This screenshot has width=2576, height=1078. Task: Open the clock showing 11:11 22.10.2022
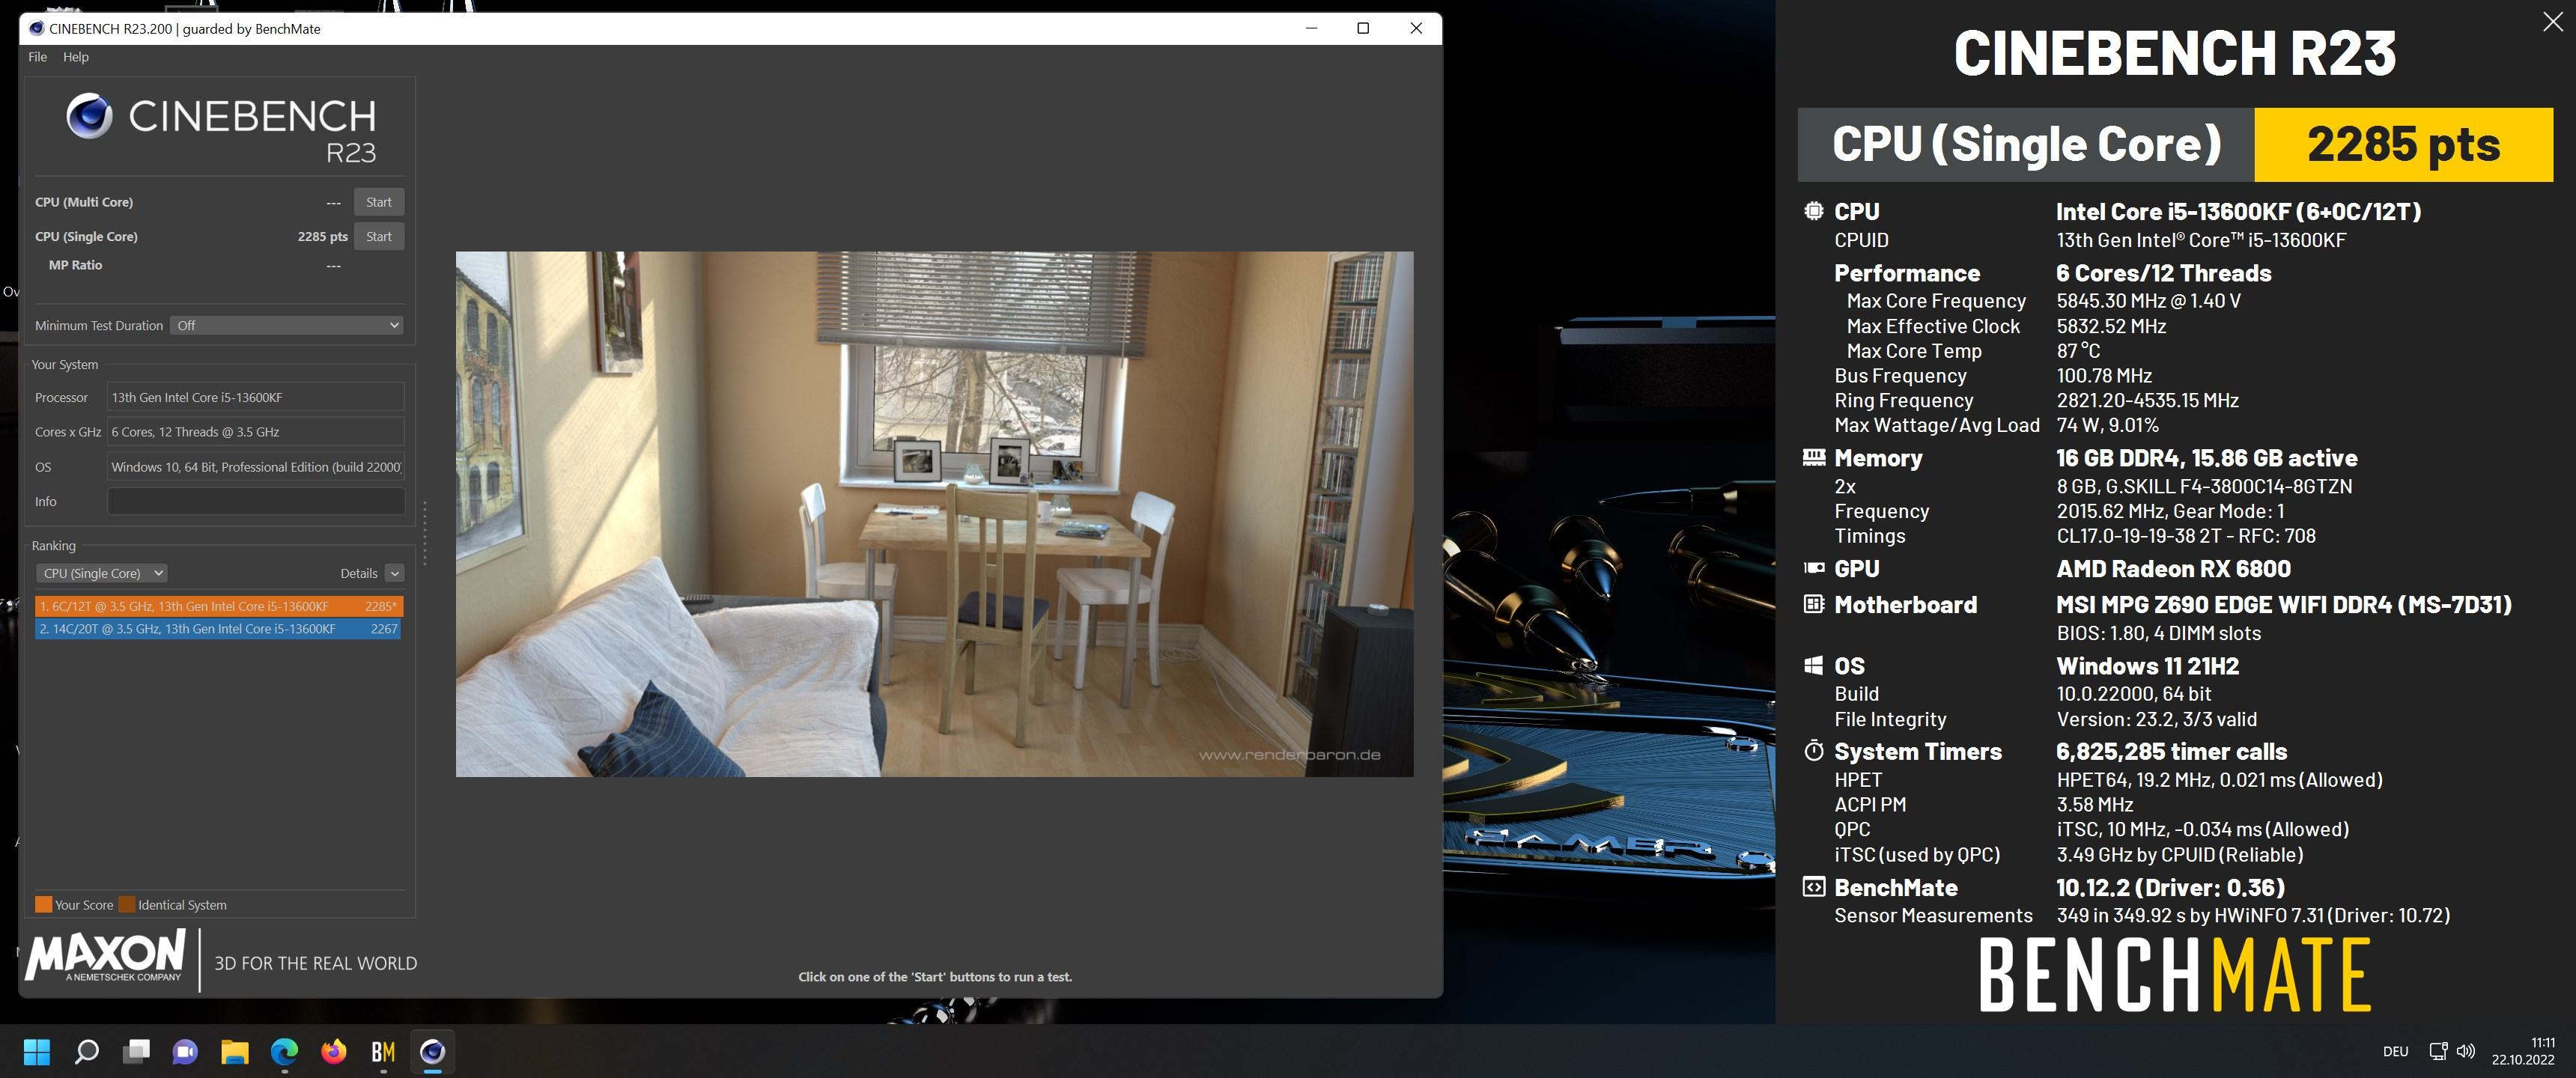pyautogui.click(x=2522, y=1052)
